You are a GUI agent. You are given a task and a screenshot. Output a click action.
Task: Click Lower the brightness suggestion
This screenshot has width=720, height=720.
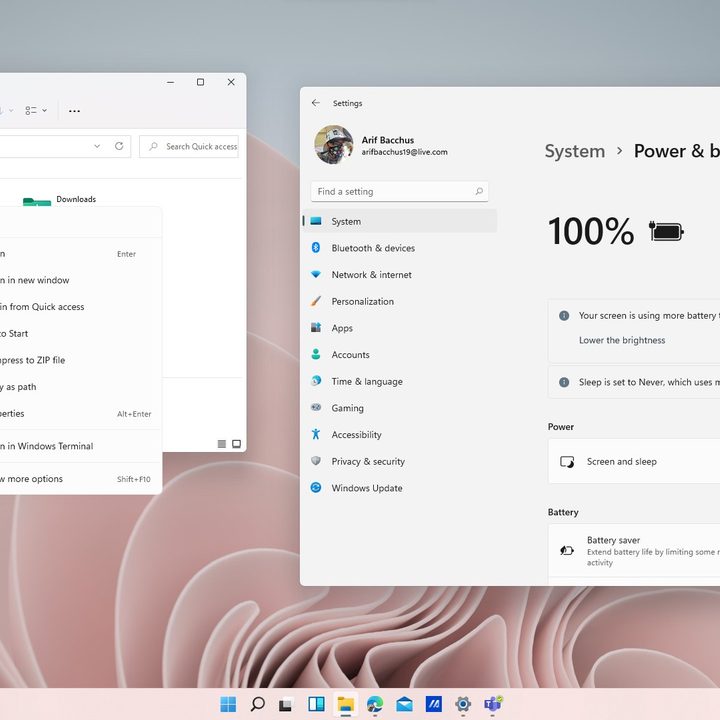tap(622, 340)
